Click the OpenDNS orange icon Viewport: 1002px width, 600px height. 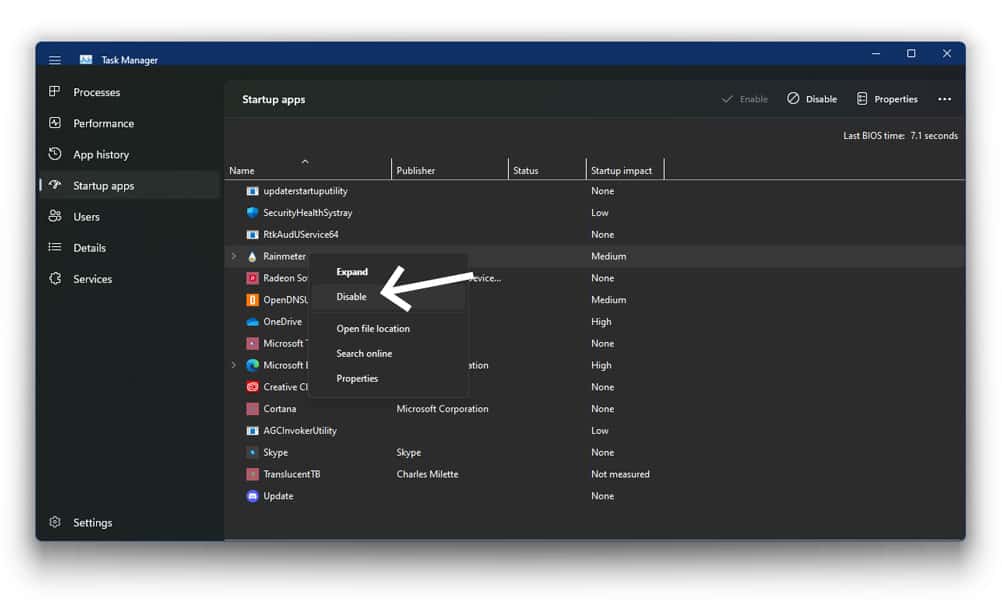[252, 300]
